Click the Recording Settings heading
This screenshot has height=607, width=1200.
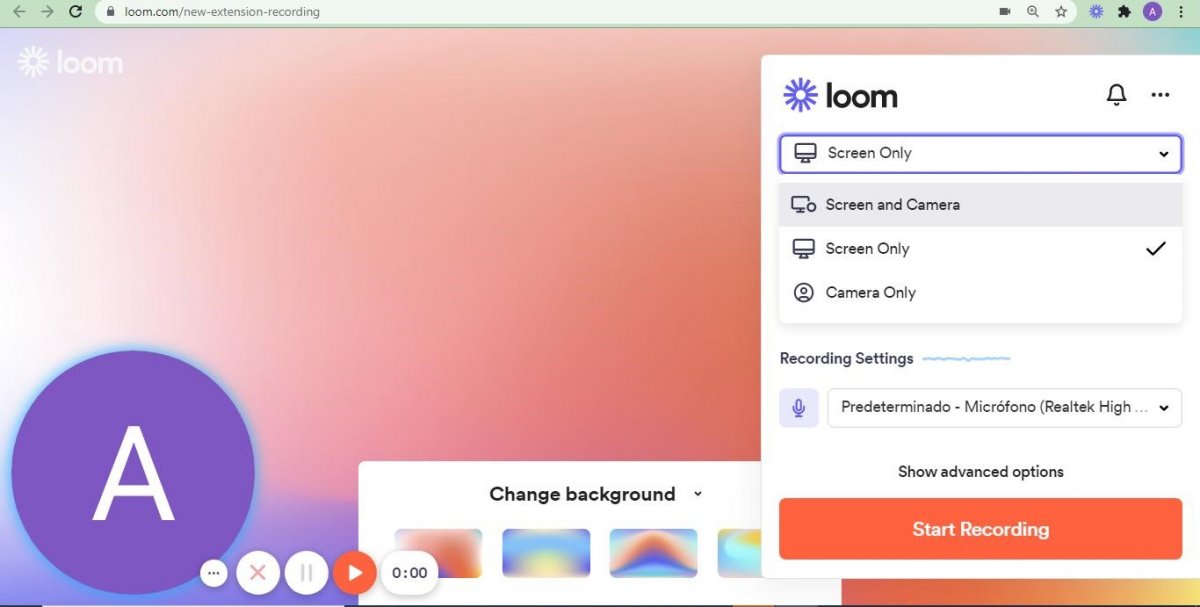[846, 358]
